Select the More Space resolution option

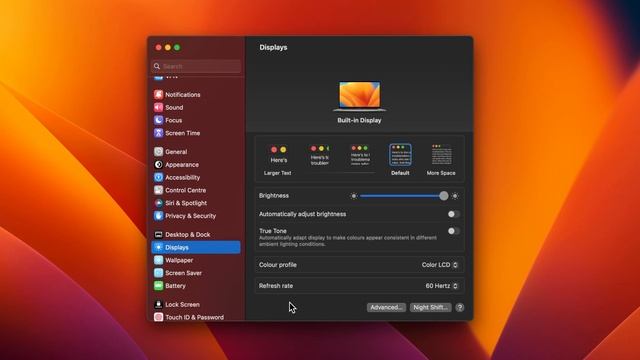[x=441, y=160]
